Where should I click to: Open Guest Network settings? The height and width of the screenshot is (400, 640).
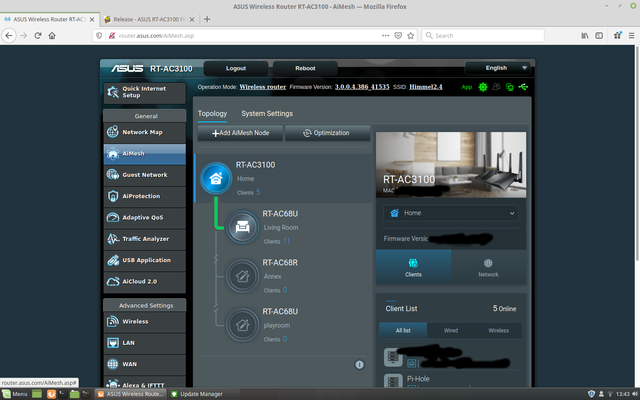click(x=144, y=175)
